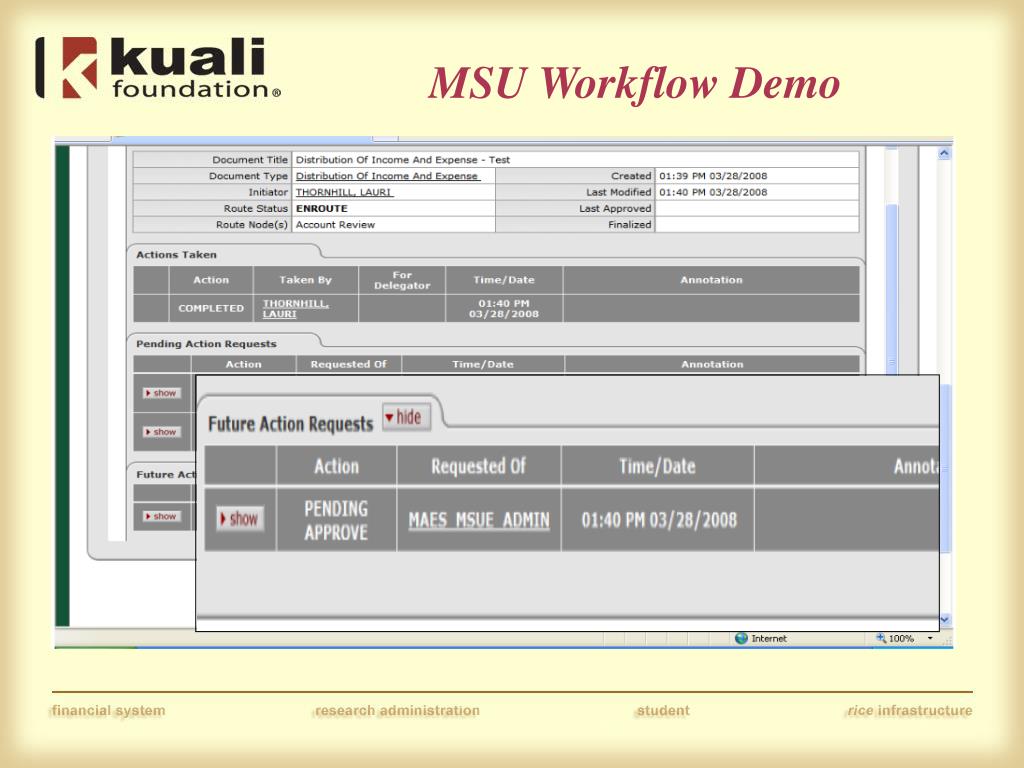Click the browser scrollbar up arrow

point(944,153)
